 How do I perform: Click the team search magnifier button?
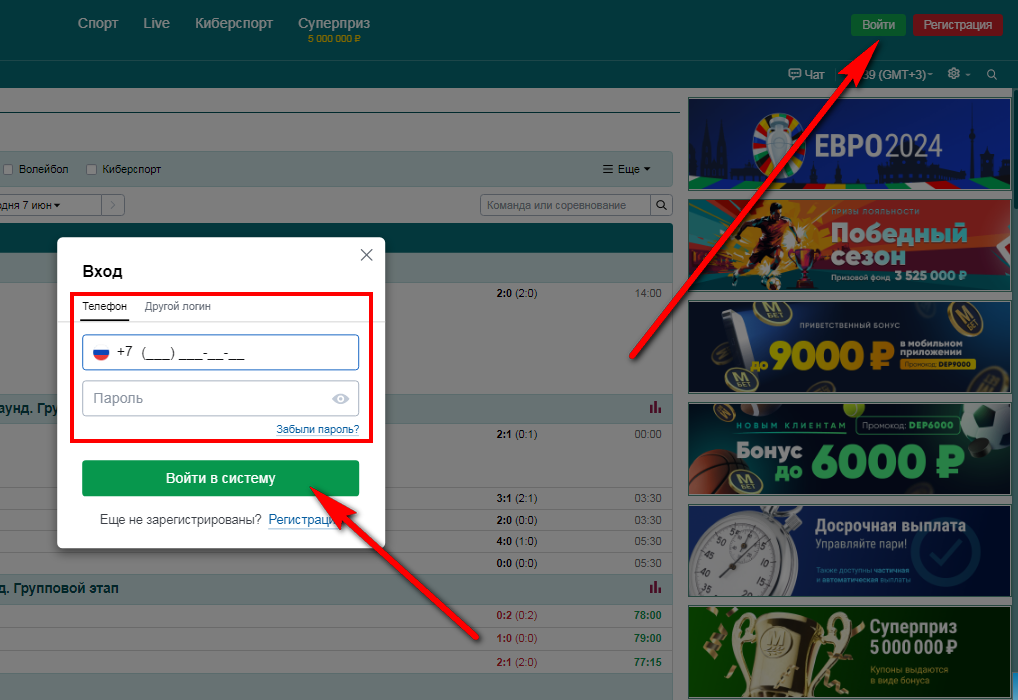(x=661, y=205)
